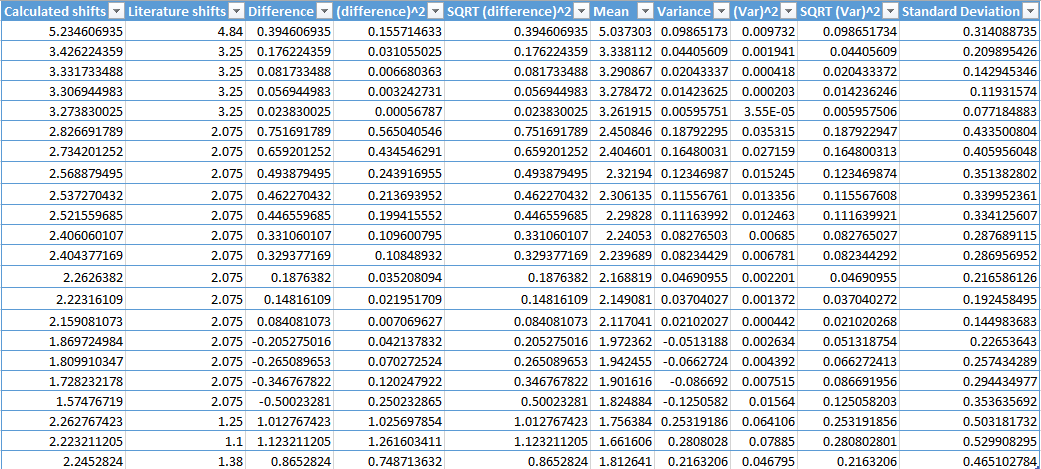
Task: Select cell containing 5.037303
Action: tap(623, 31)
